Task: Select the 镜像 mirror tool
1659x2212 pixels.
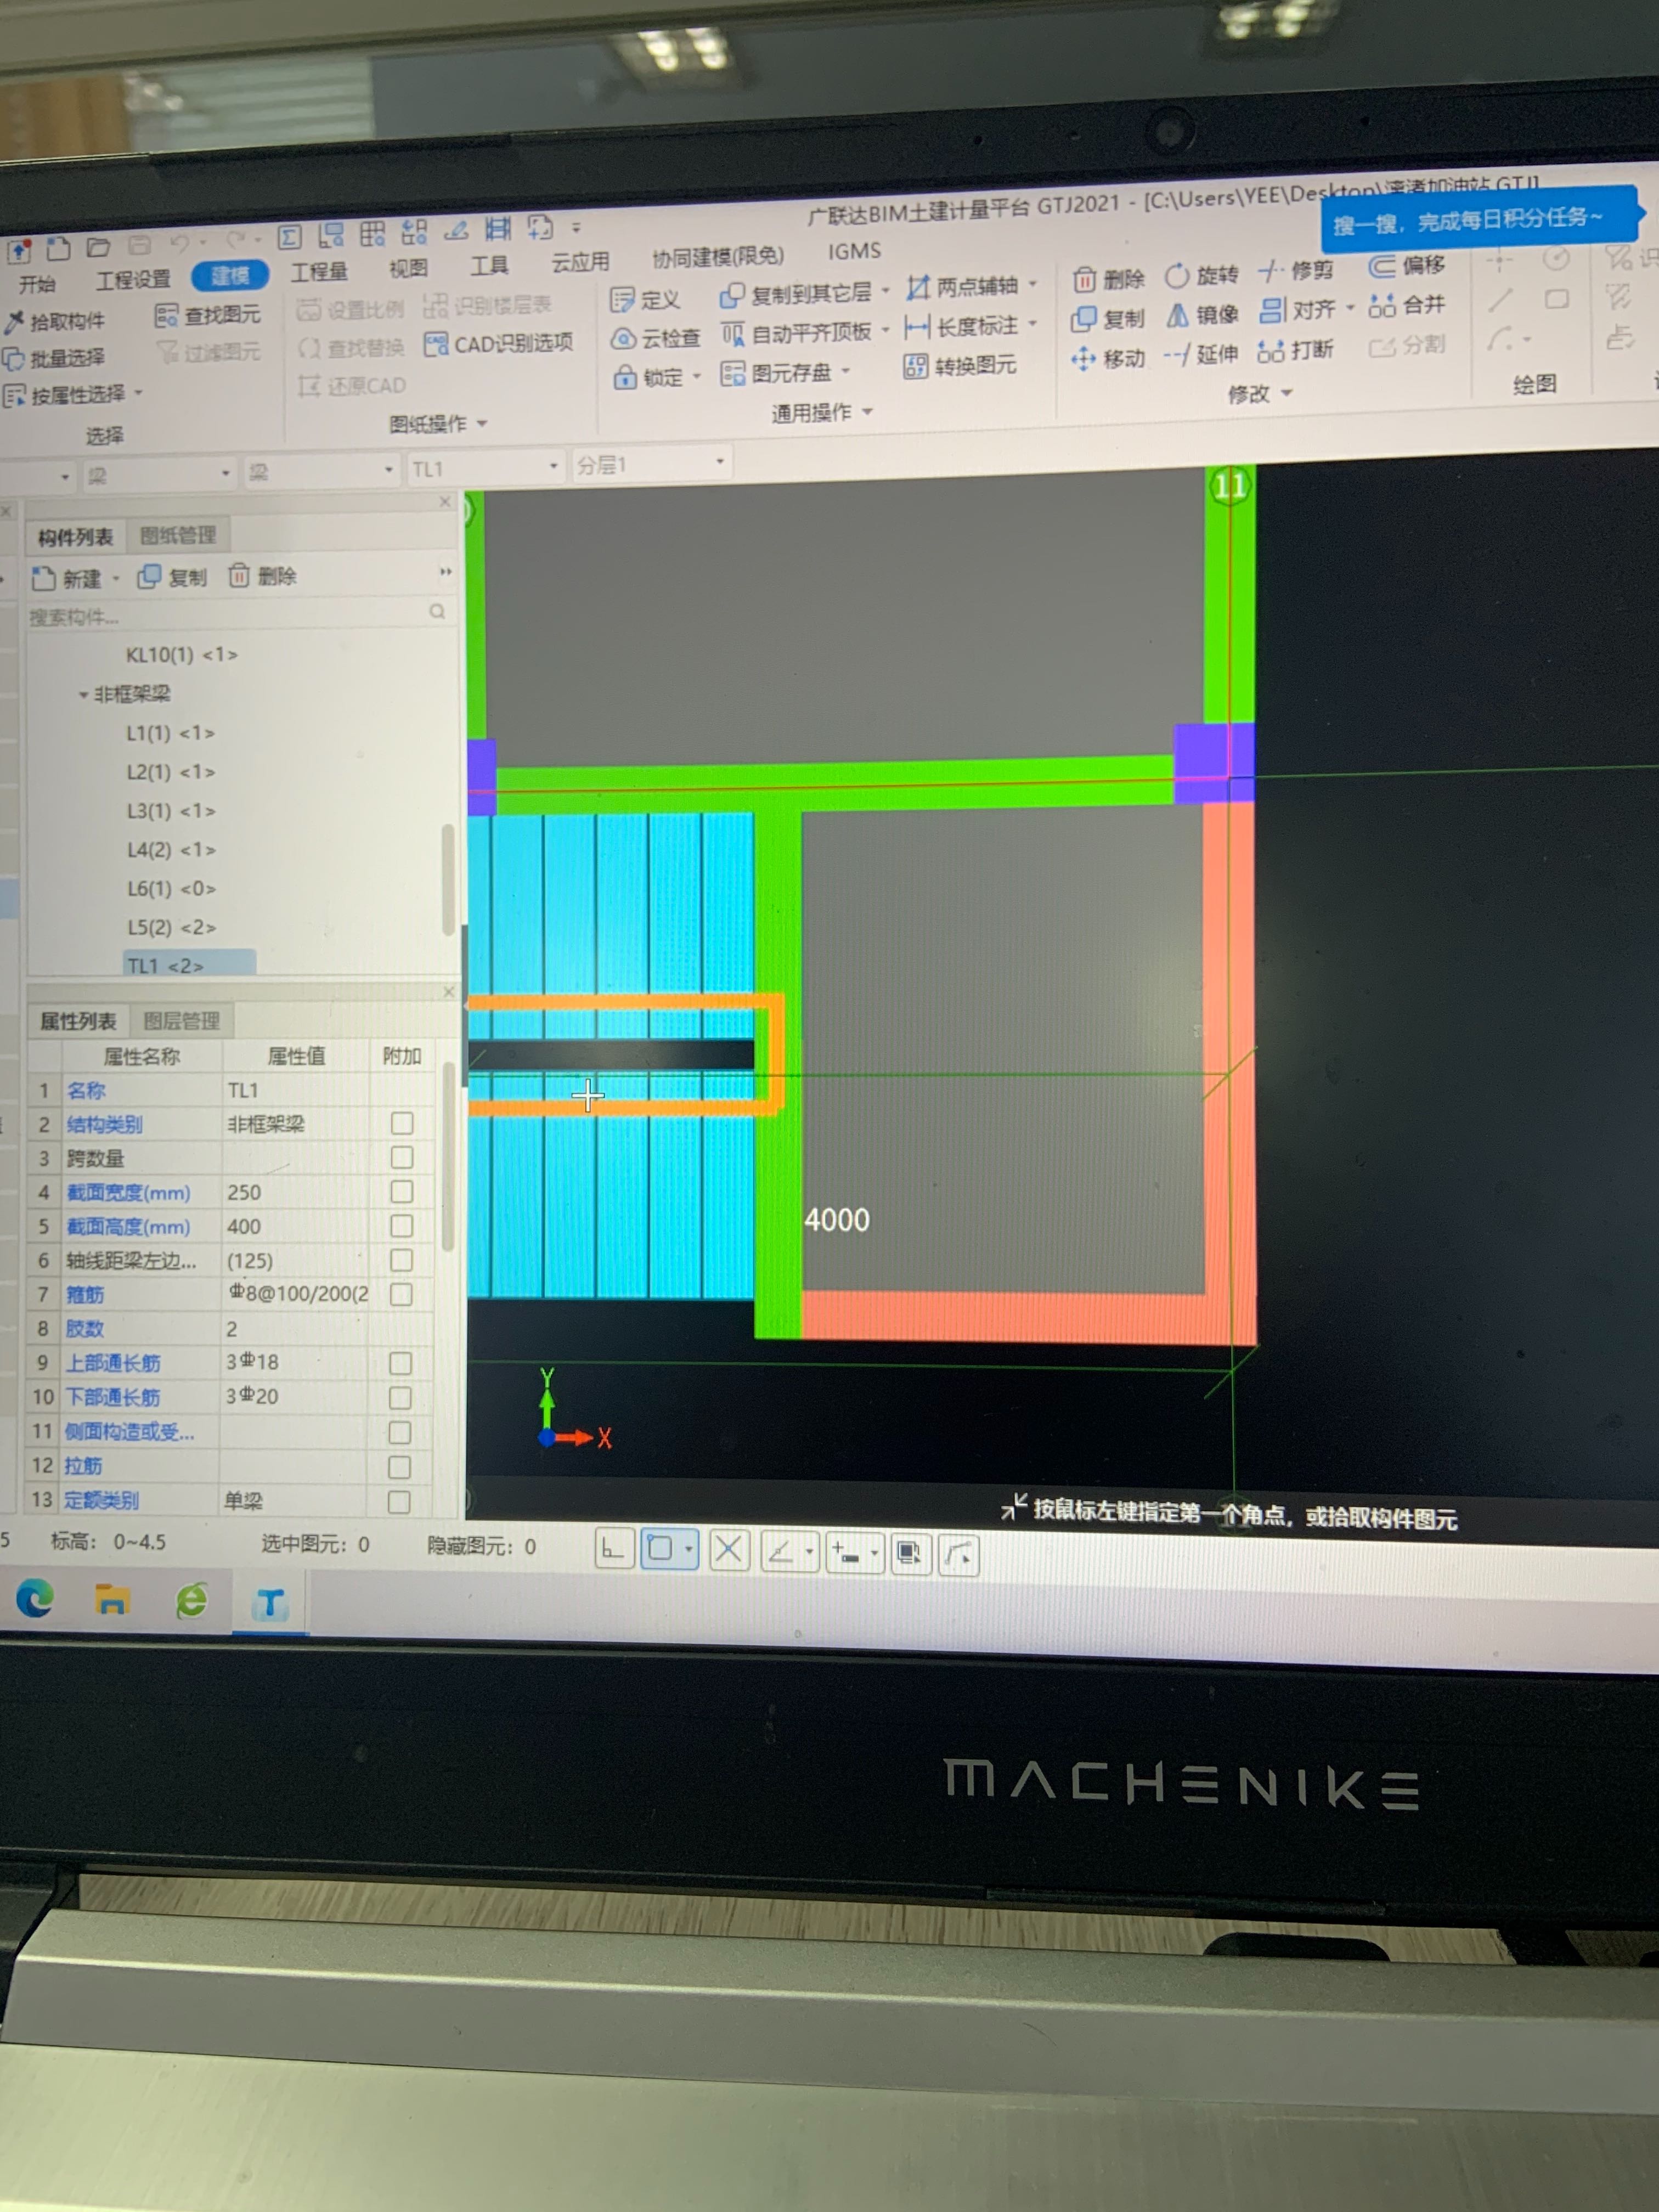Action: [1202, 315]
